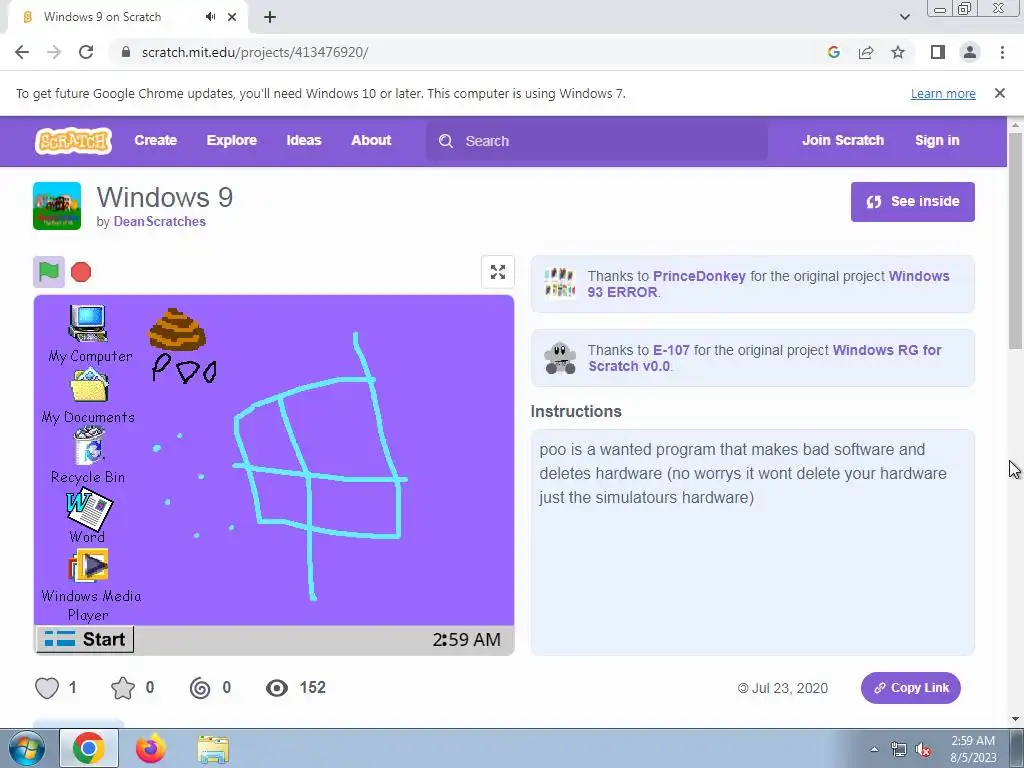
Task: Click the search magnifier icon
Action: 446,141
